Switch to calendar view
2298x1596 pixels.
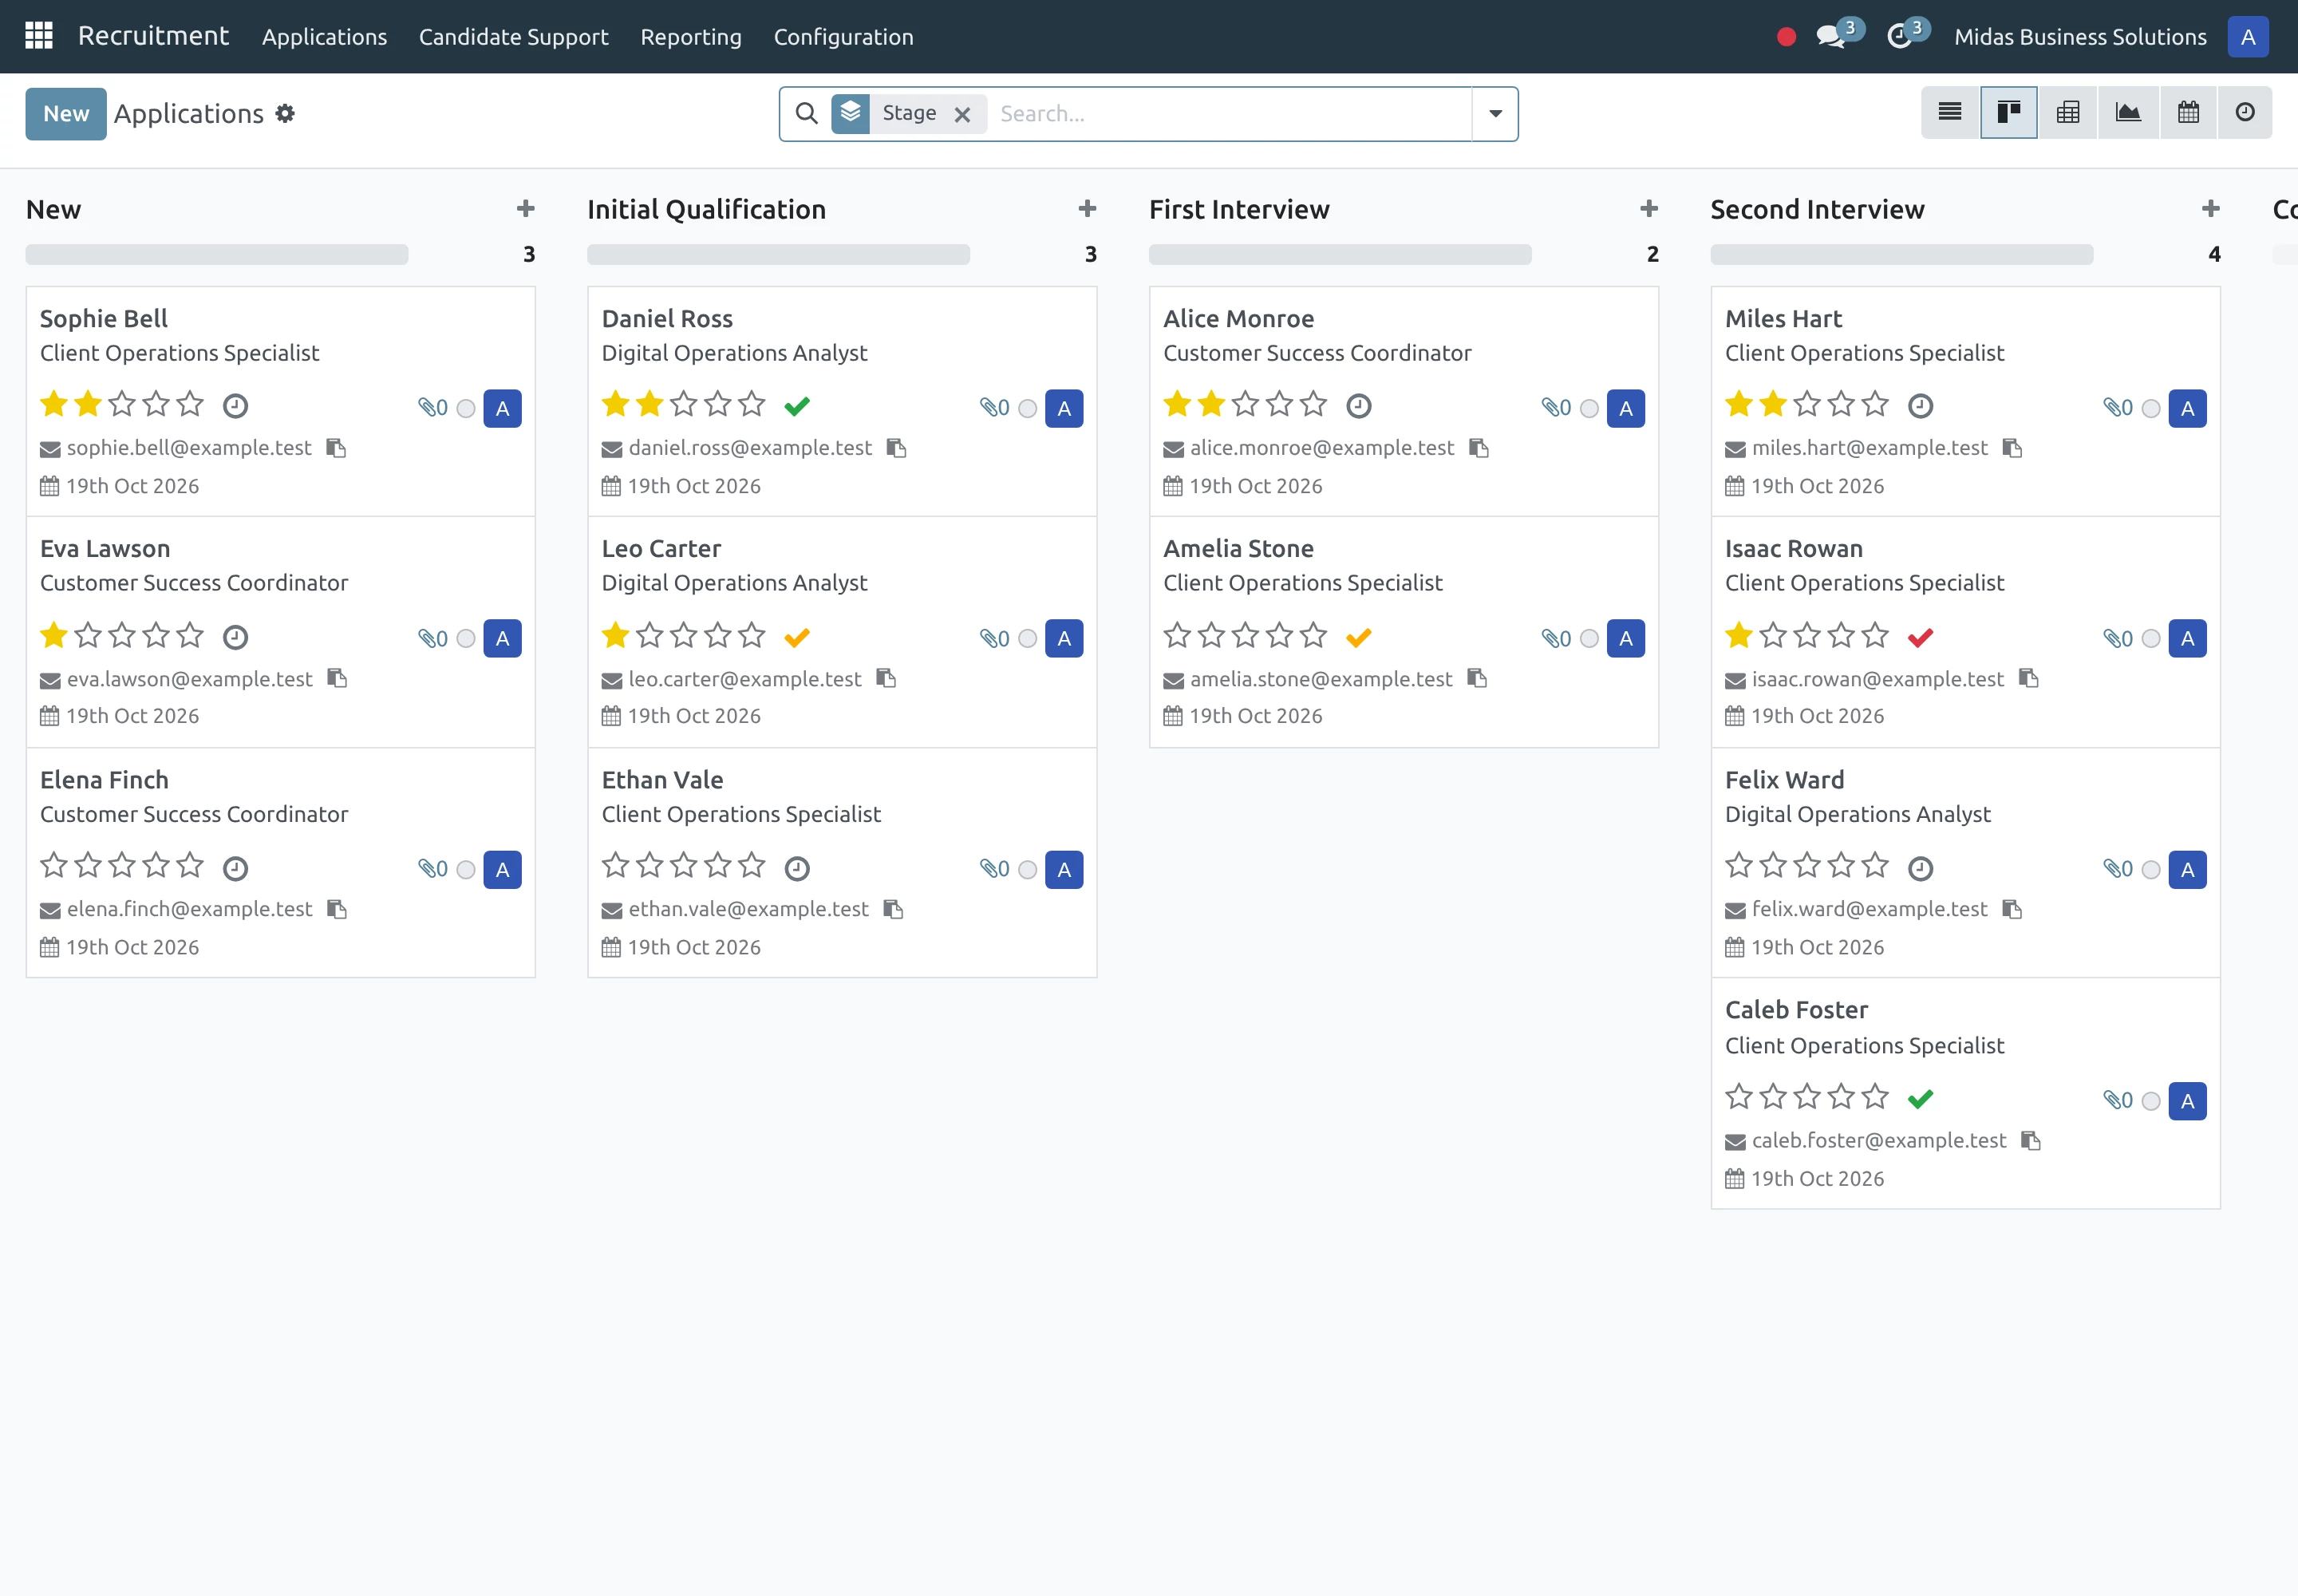2188,112
